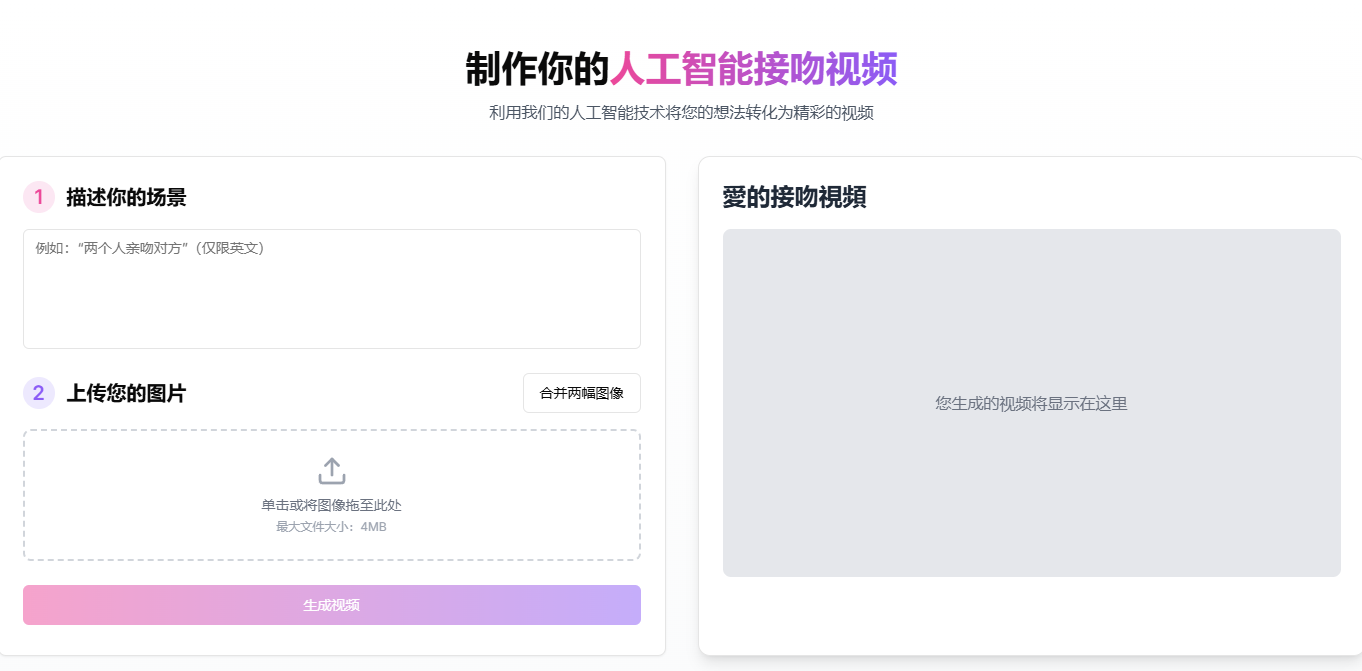The width and height of the screenshot is (1362, 671).
Task: Click the upload arrow icon
Action: (x=331, y=471)
